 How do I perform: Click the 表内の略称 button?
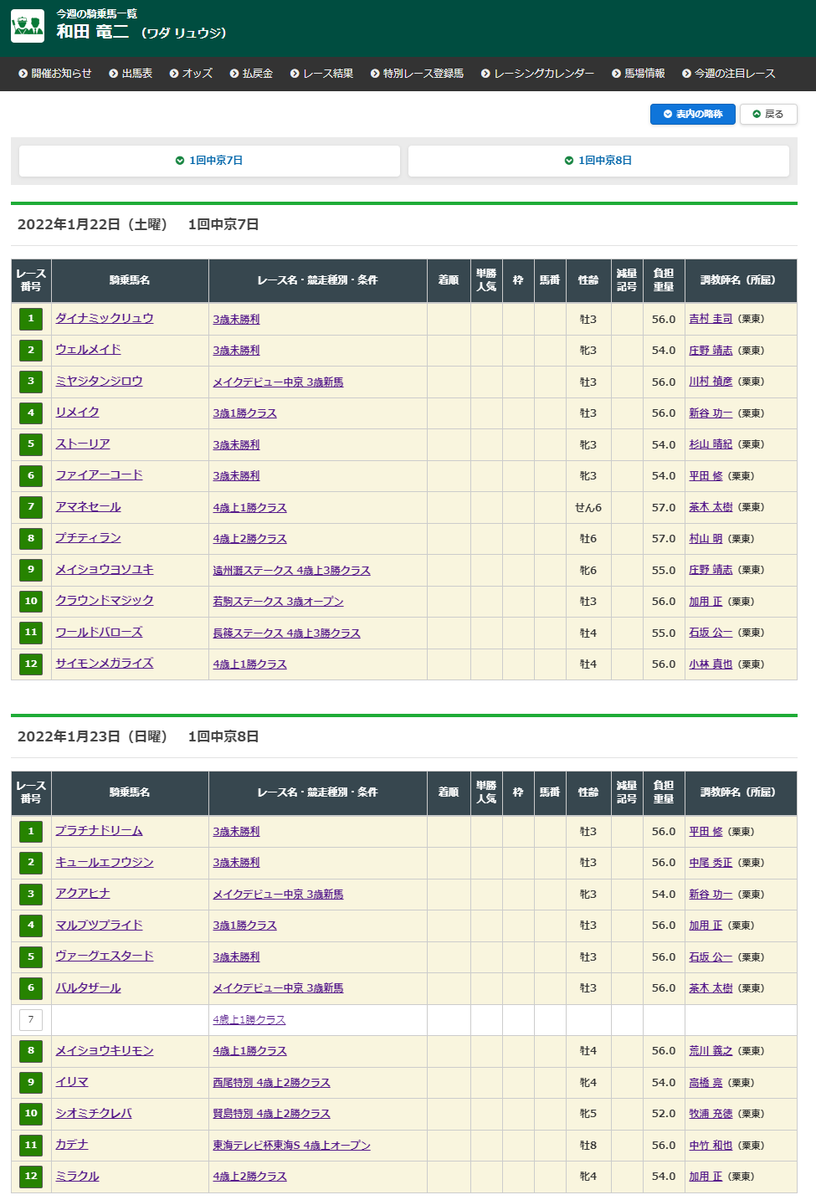693,114
